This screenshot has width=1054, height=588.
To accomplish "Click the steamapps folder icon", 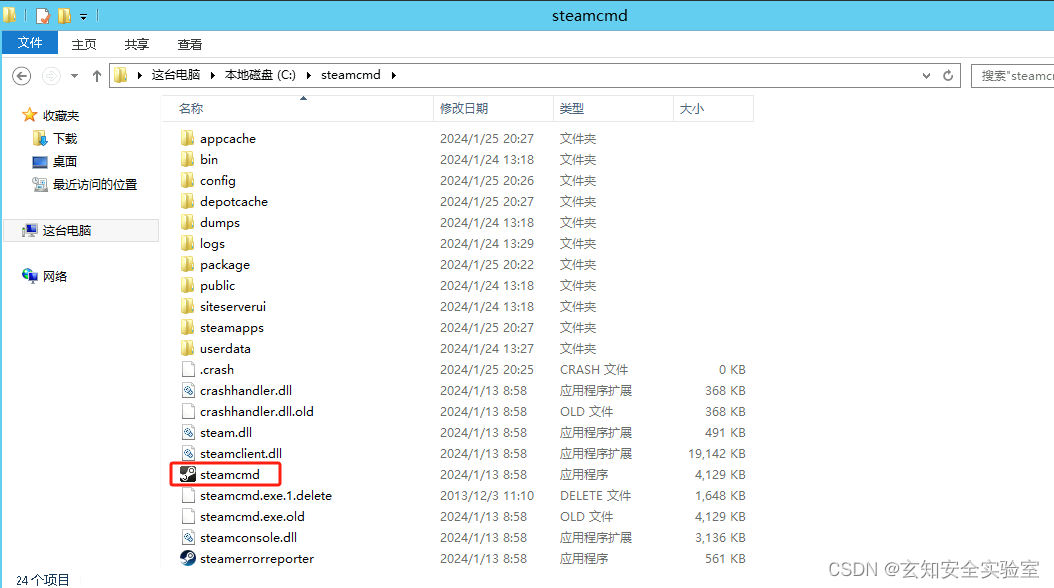I will [x=188, y=327].
